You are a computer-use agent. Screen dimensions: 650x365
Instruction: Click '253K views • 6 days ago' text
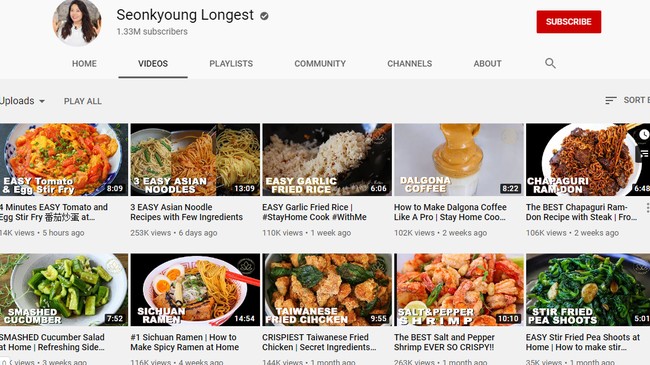(174, 233)
